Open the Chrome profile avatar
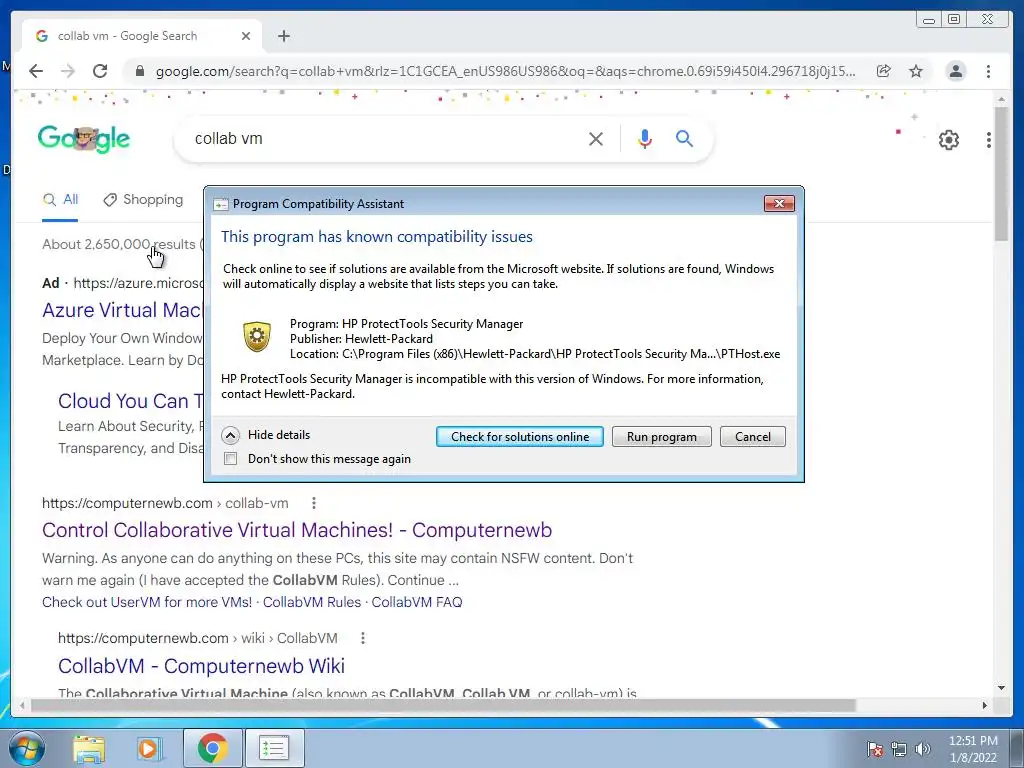 [955, 71]
